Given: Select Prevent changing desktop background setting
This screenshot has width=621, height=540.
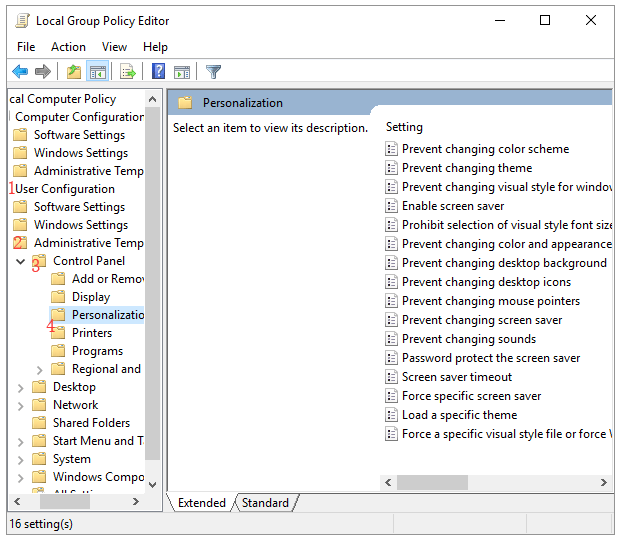Looking at the screenshot, I should 504,263.
